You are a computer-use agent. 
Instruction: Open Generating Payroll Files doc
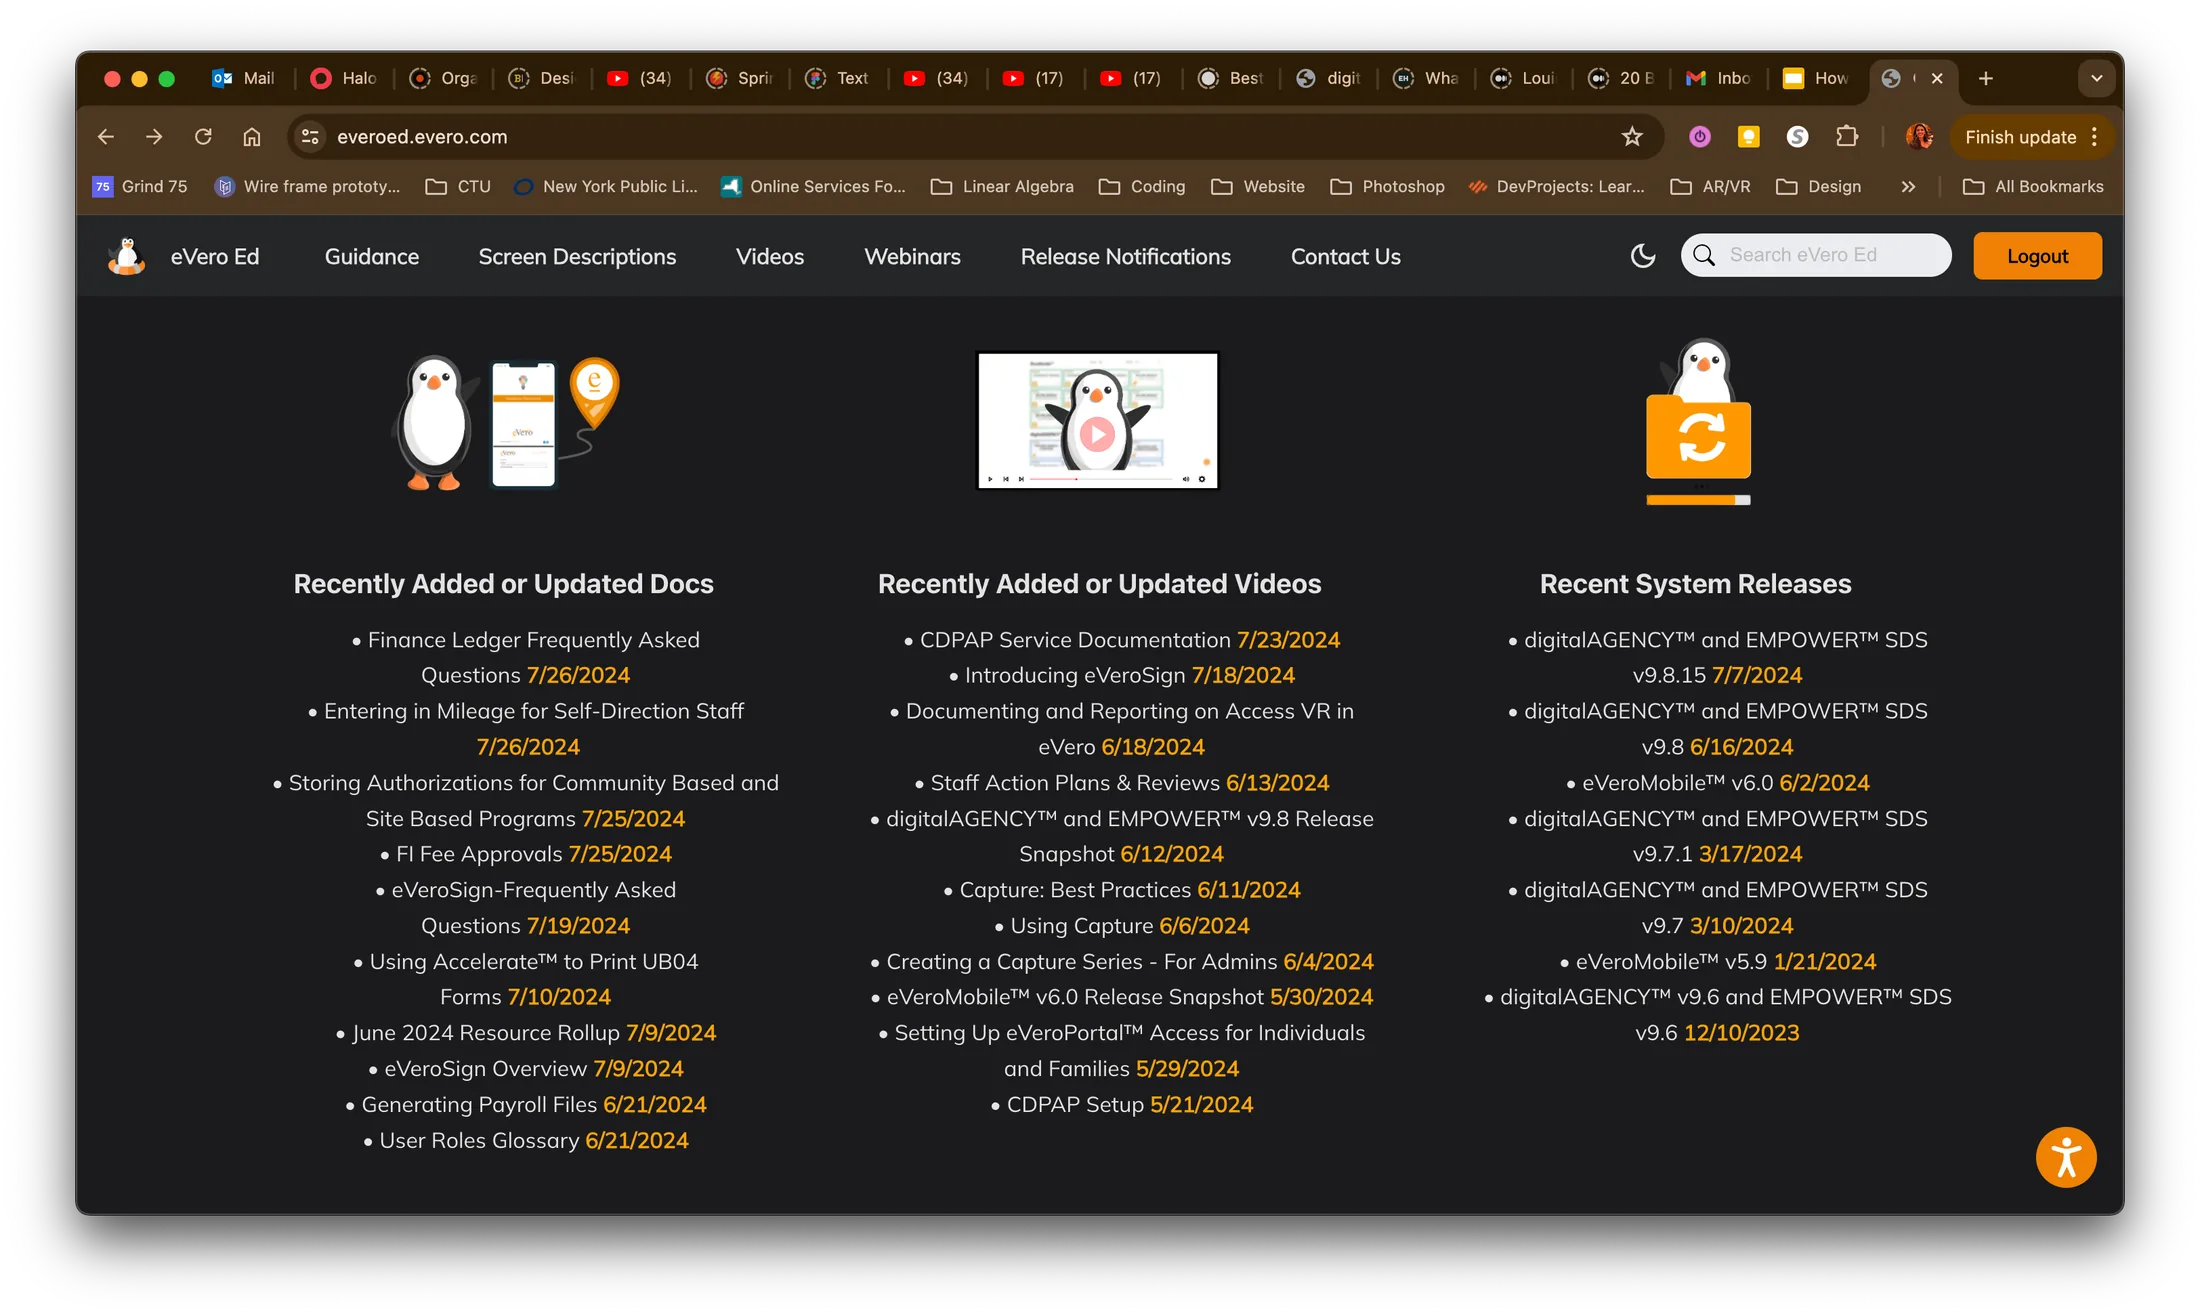(525, 1105)
